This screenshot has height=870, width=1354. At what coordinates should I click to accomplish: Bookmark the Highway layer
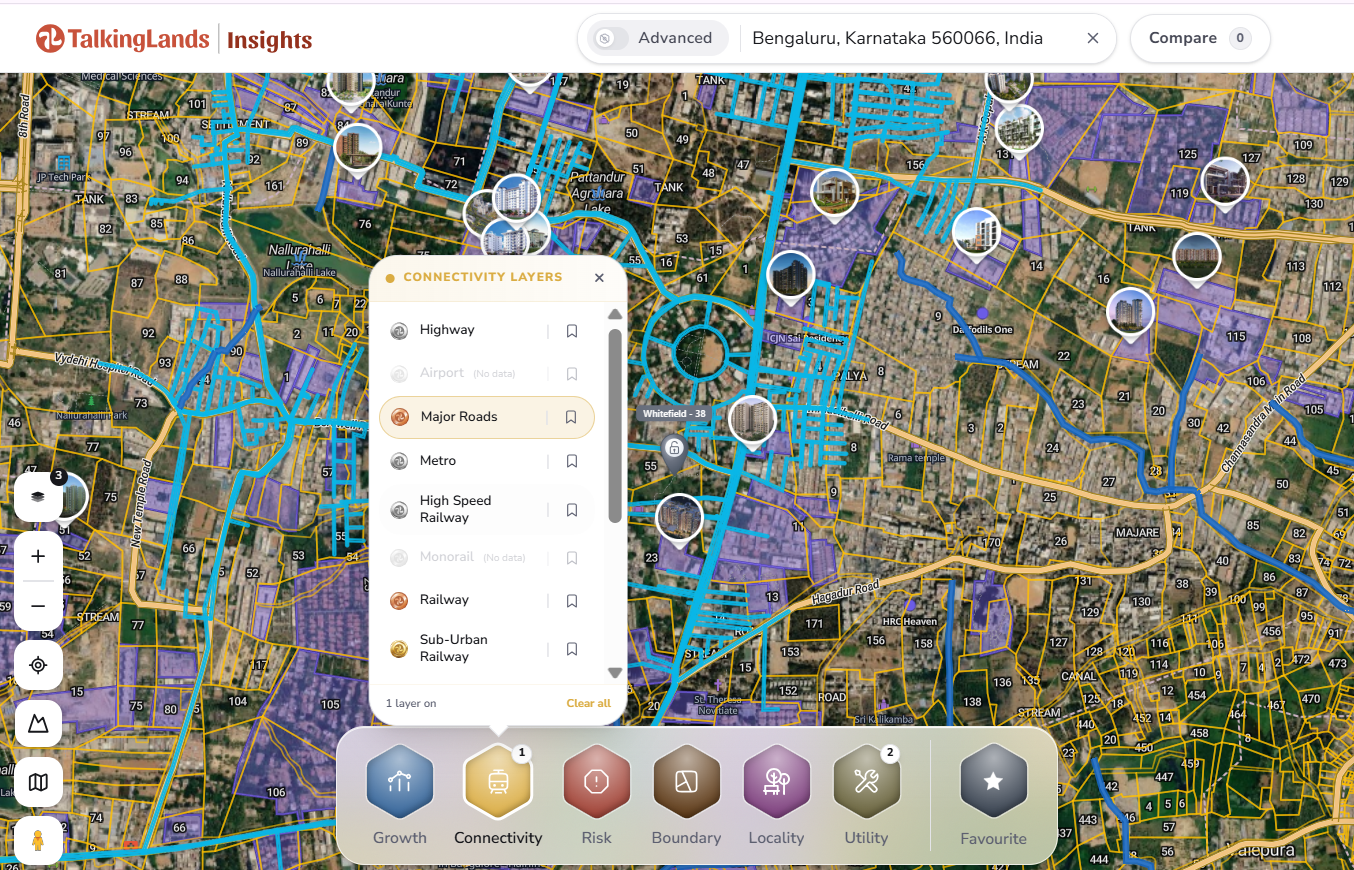tap(572, 331)
